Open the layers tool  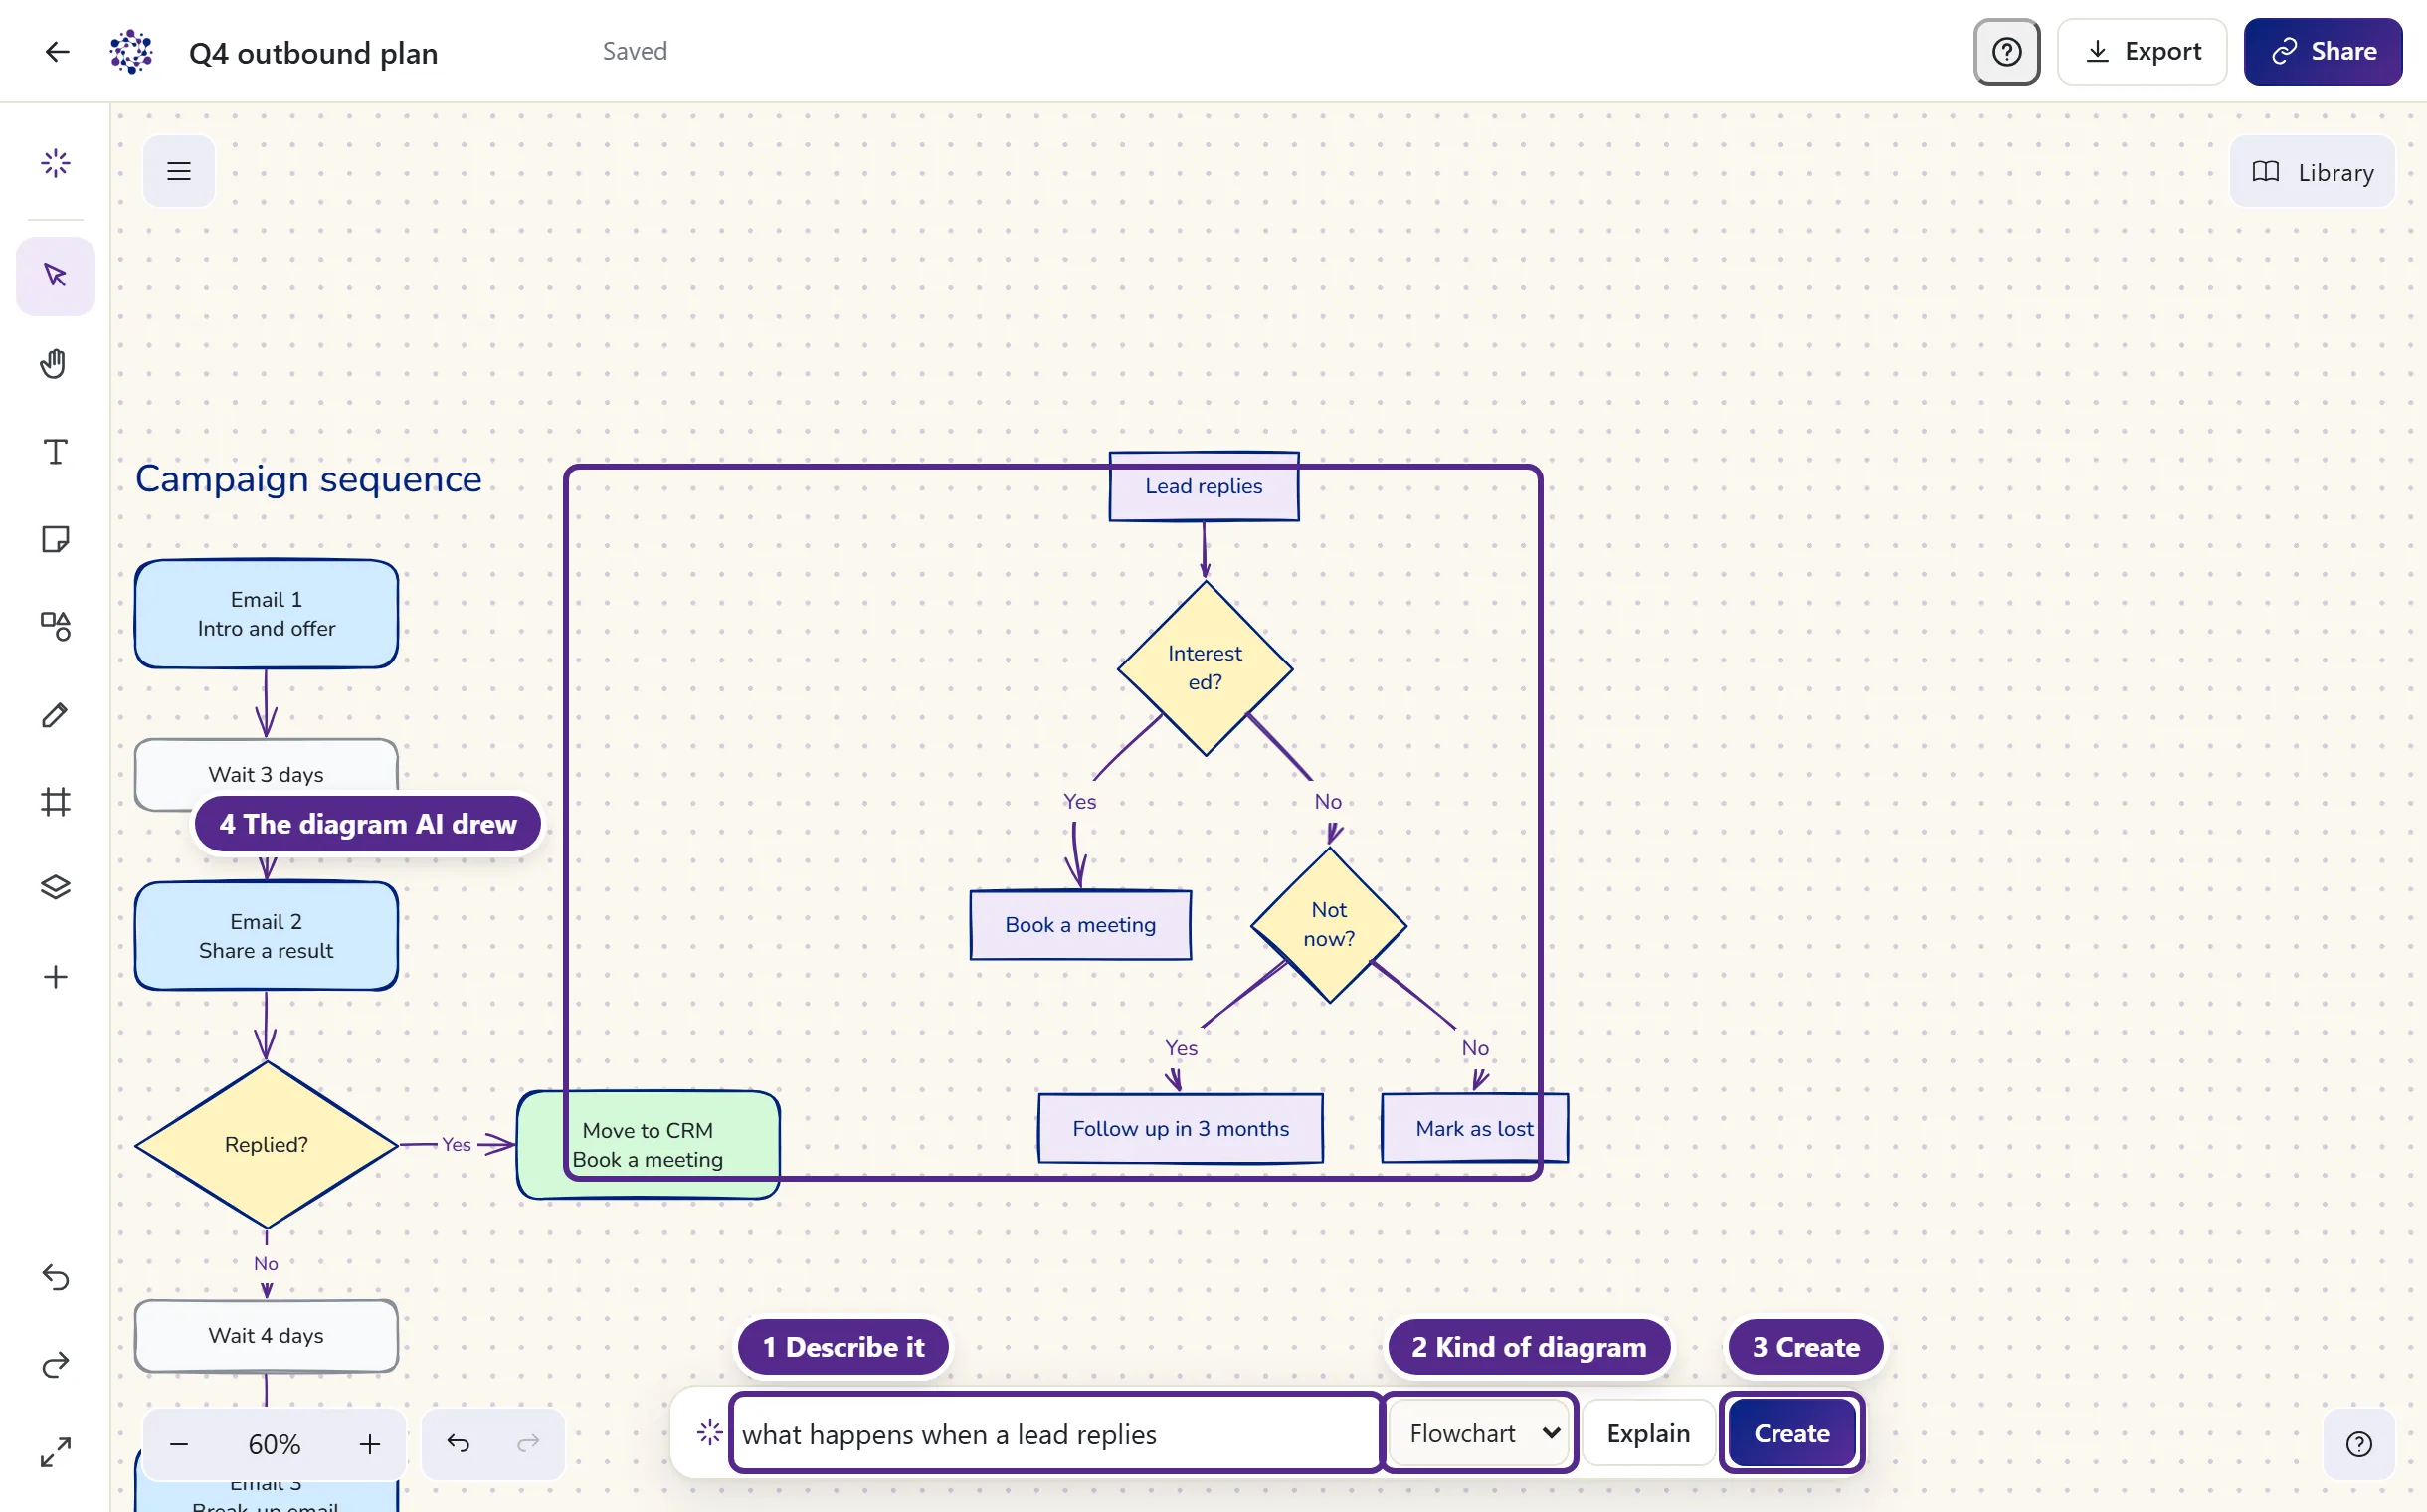pyautogui.click(x=56, y=888)
